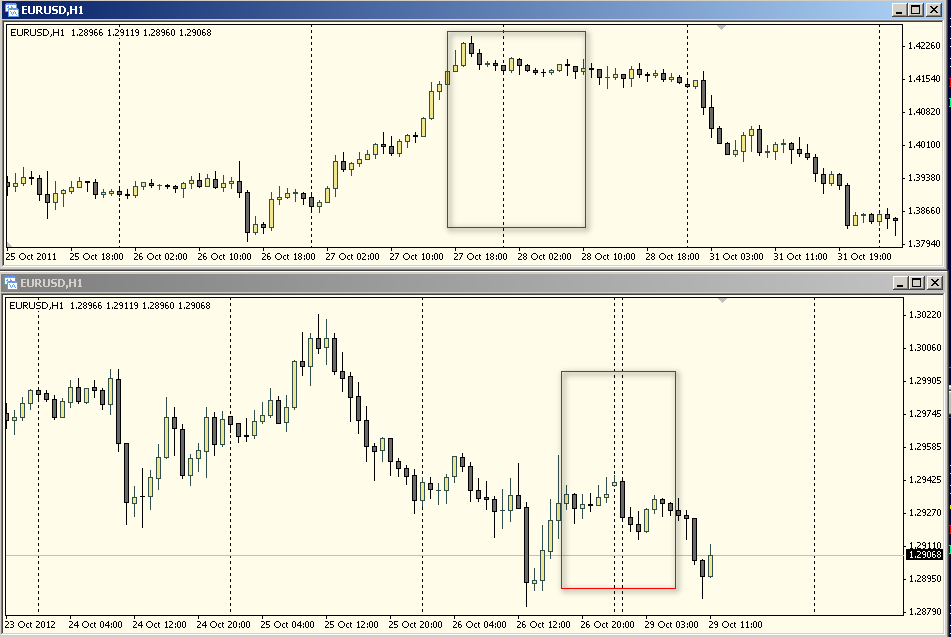Click the '25 Oct 20:00' time label
This screenshot has width=951, height=637.
415,625
